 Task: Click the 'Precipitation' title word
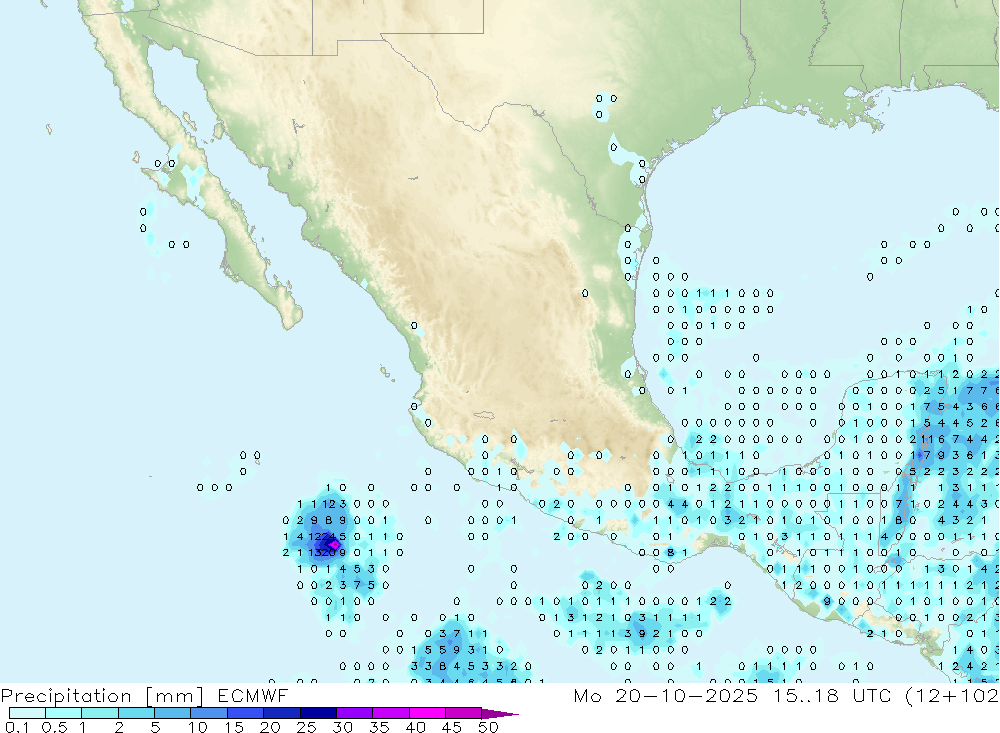66,696
